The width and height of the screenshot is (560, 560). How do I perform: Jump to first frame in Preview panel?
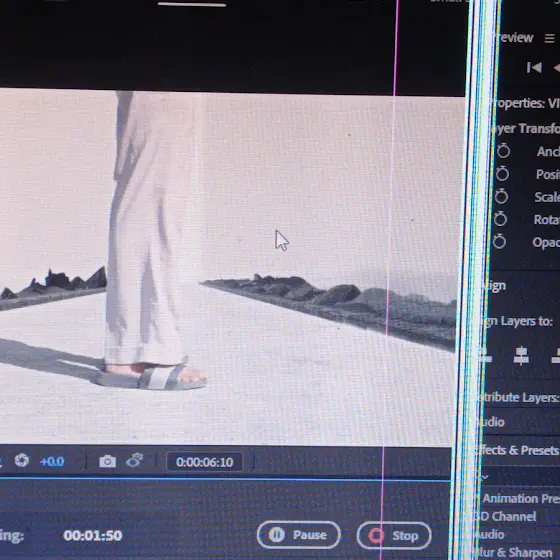pos(534,68)
